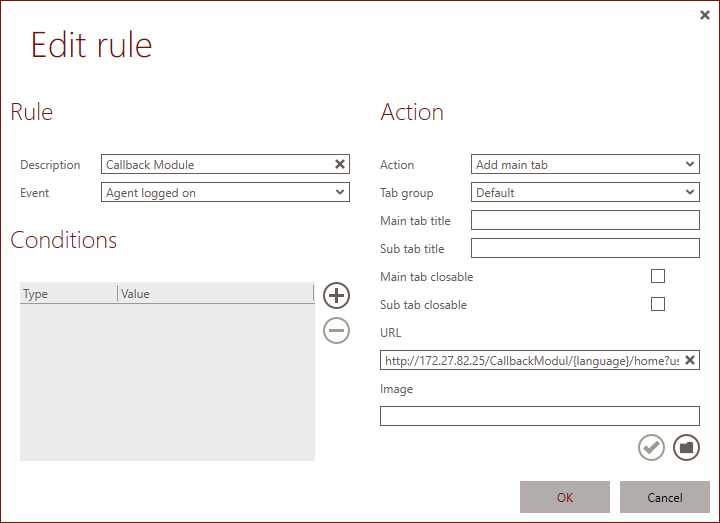This screenshot has width=720, height=523.
Task: Click the checkmark icon below Image field
Action: pos(651,448)
